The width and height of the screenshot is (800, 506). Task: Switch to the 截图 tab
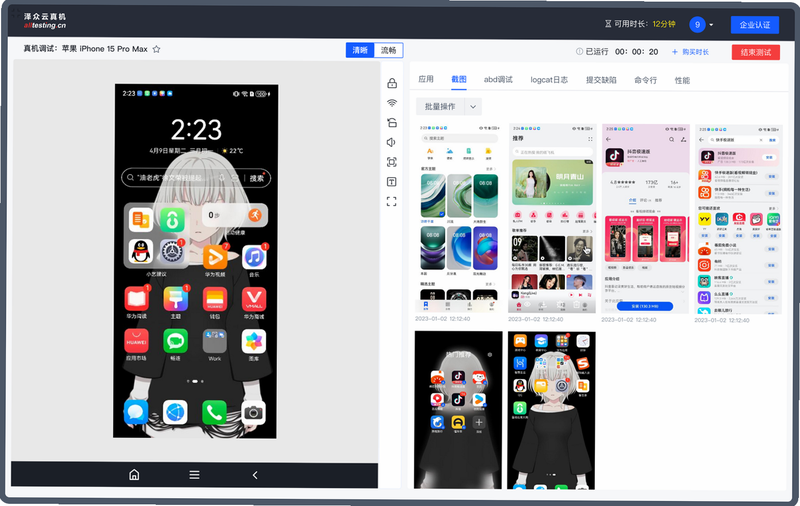click(x=459, y=79)
